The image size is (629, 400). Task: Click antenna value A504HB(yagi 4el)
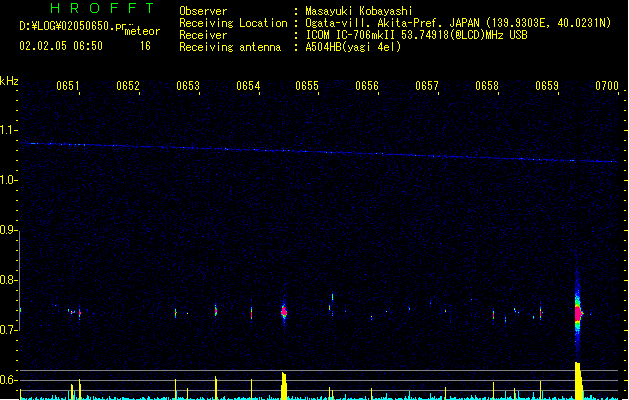click(x=353, y=47)
